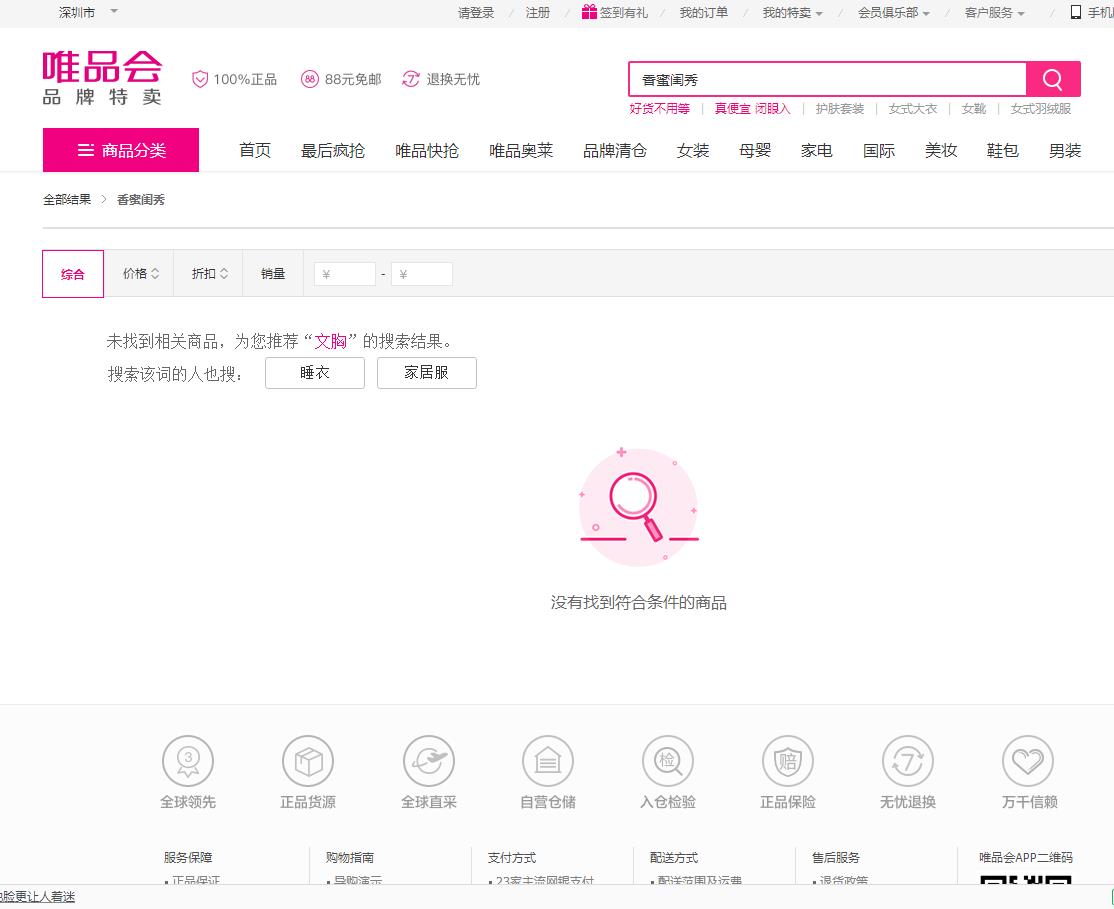Click the Vipshop logo
This screenshot has height=909, width=1114.
click(x=102, y=77)
